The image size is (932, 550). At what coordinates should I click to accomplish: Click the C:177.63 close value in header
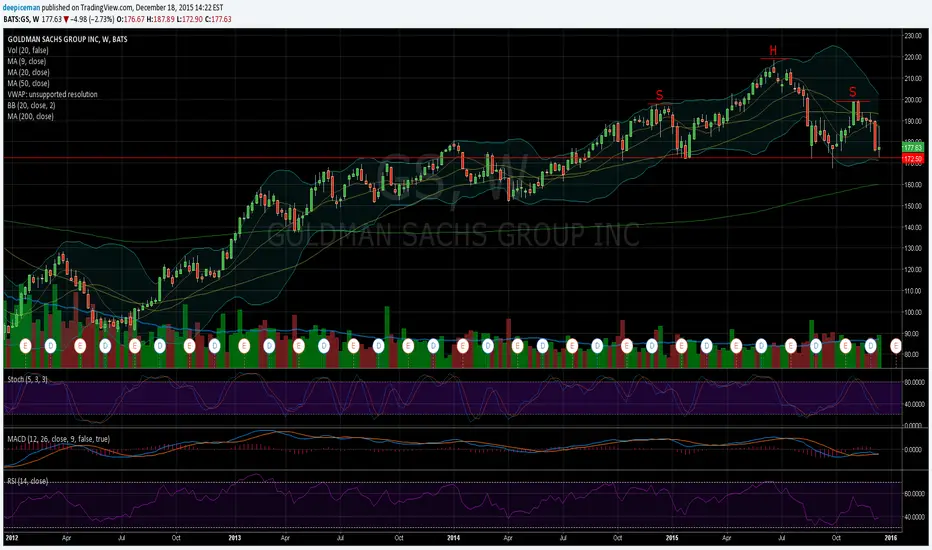pyautogui.click(x=218, y=19)
